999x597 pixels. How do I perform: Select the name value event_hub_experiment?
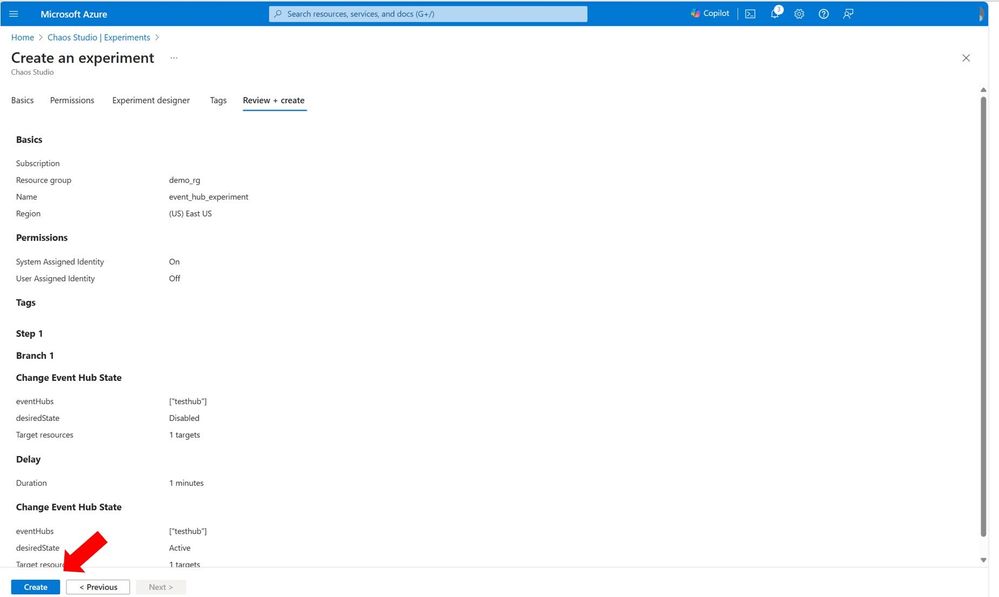click(208, 197)
